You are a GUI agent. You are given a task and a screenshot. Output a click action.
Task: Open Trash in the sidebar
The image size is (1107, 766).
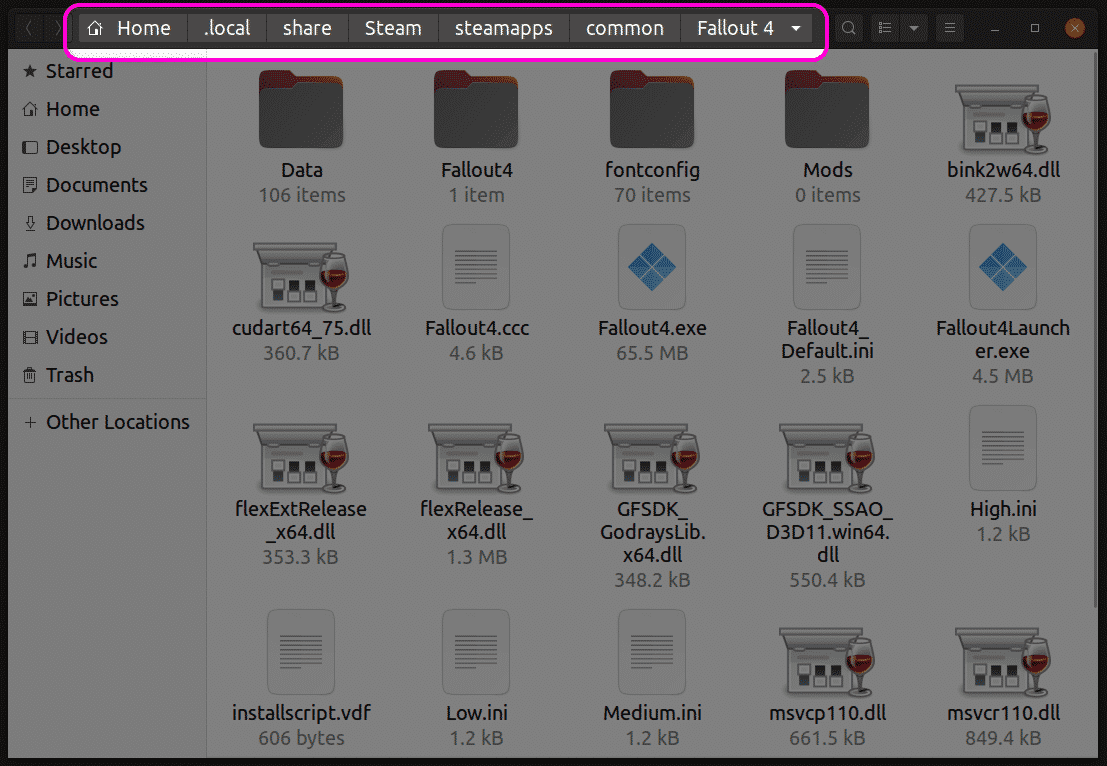(107, 375)
